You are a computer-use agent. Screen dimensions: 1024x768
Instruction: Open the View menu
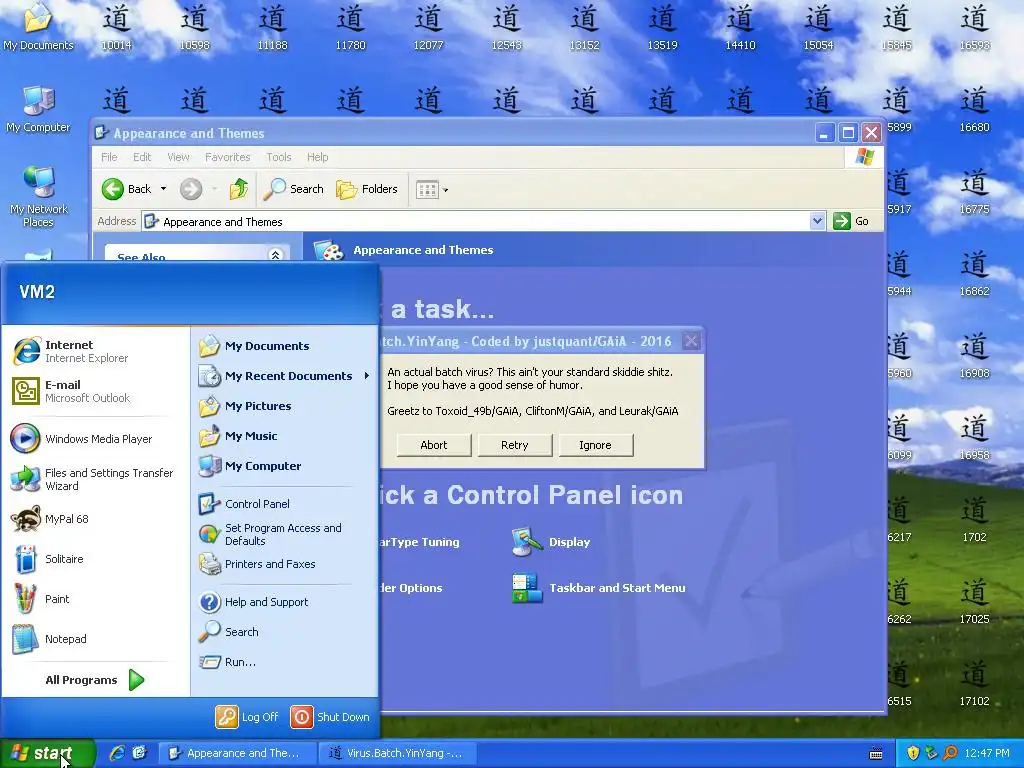178,157
